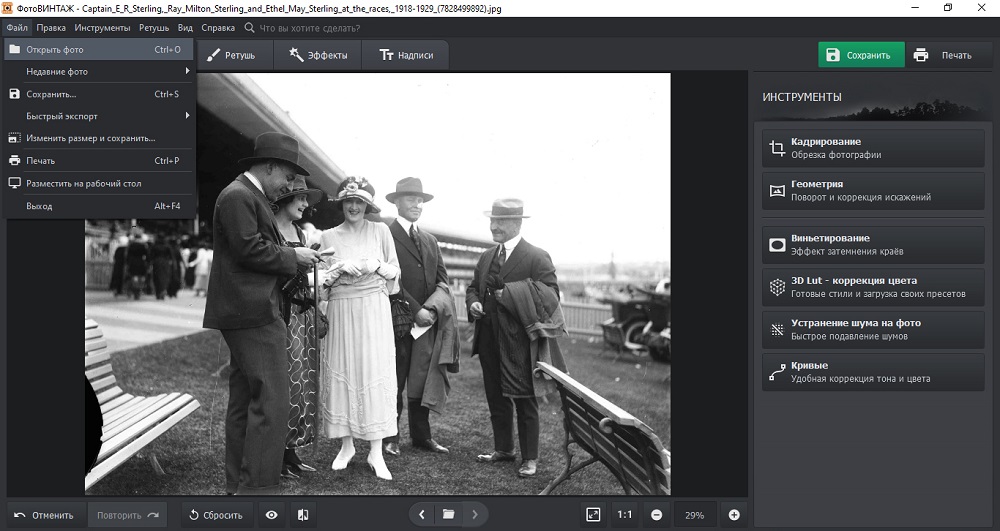
Task: Toggle the eye preview of original
Action: 272,515
